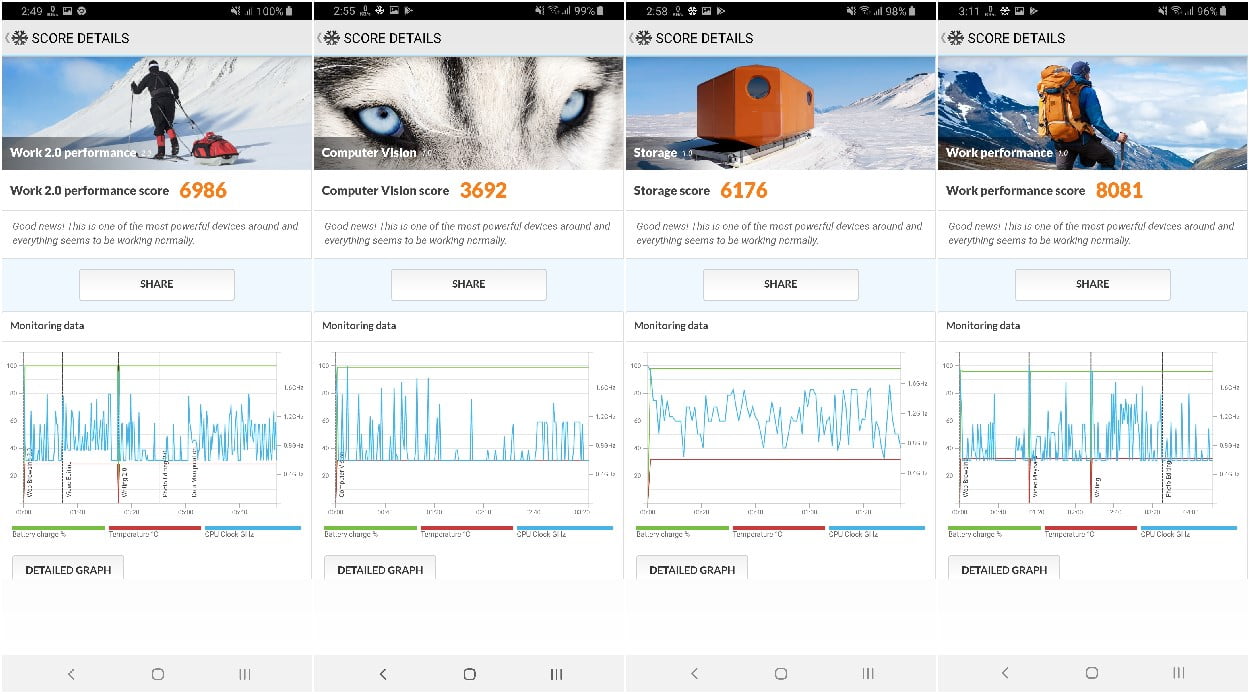Share the Computer Vision score 3692
This screenshot has height=694, width=1250.
pos(468,284)
